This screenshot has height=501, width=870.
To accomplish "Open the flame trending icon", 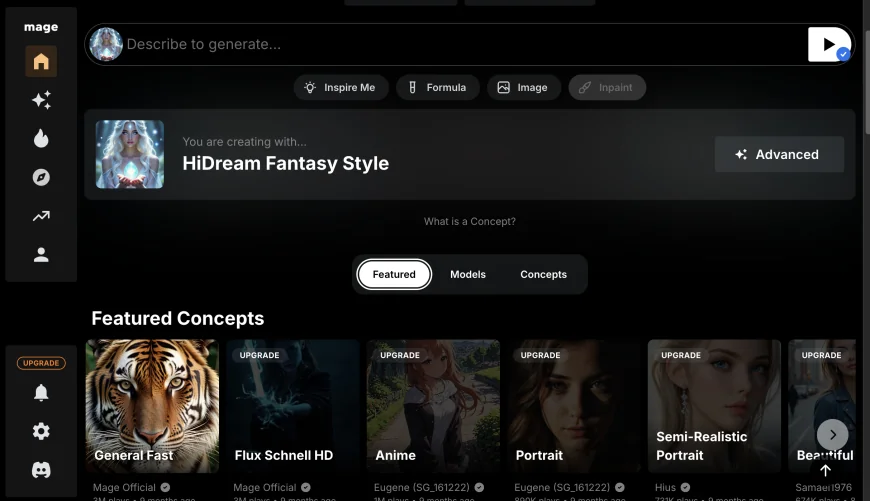I will coord(41,139).
